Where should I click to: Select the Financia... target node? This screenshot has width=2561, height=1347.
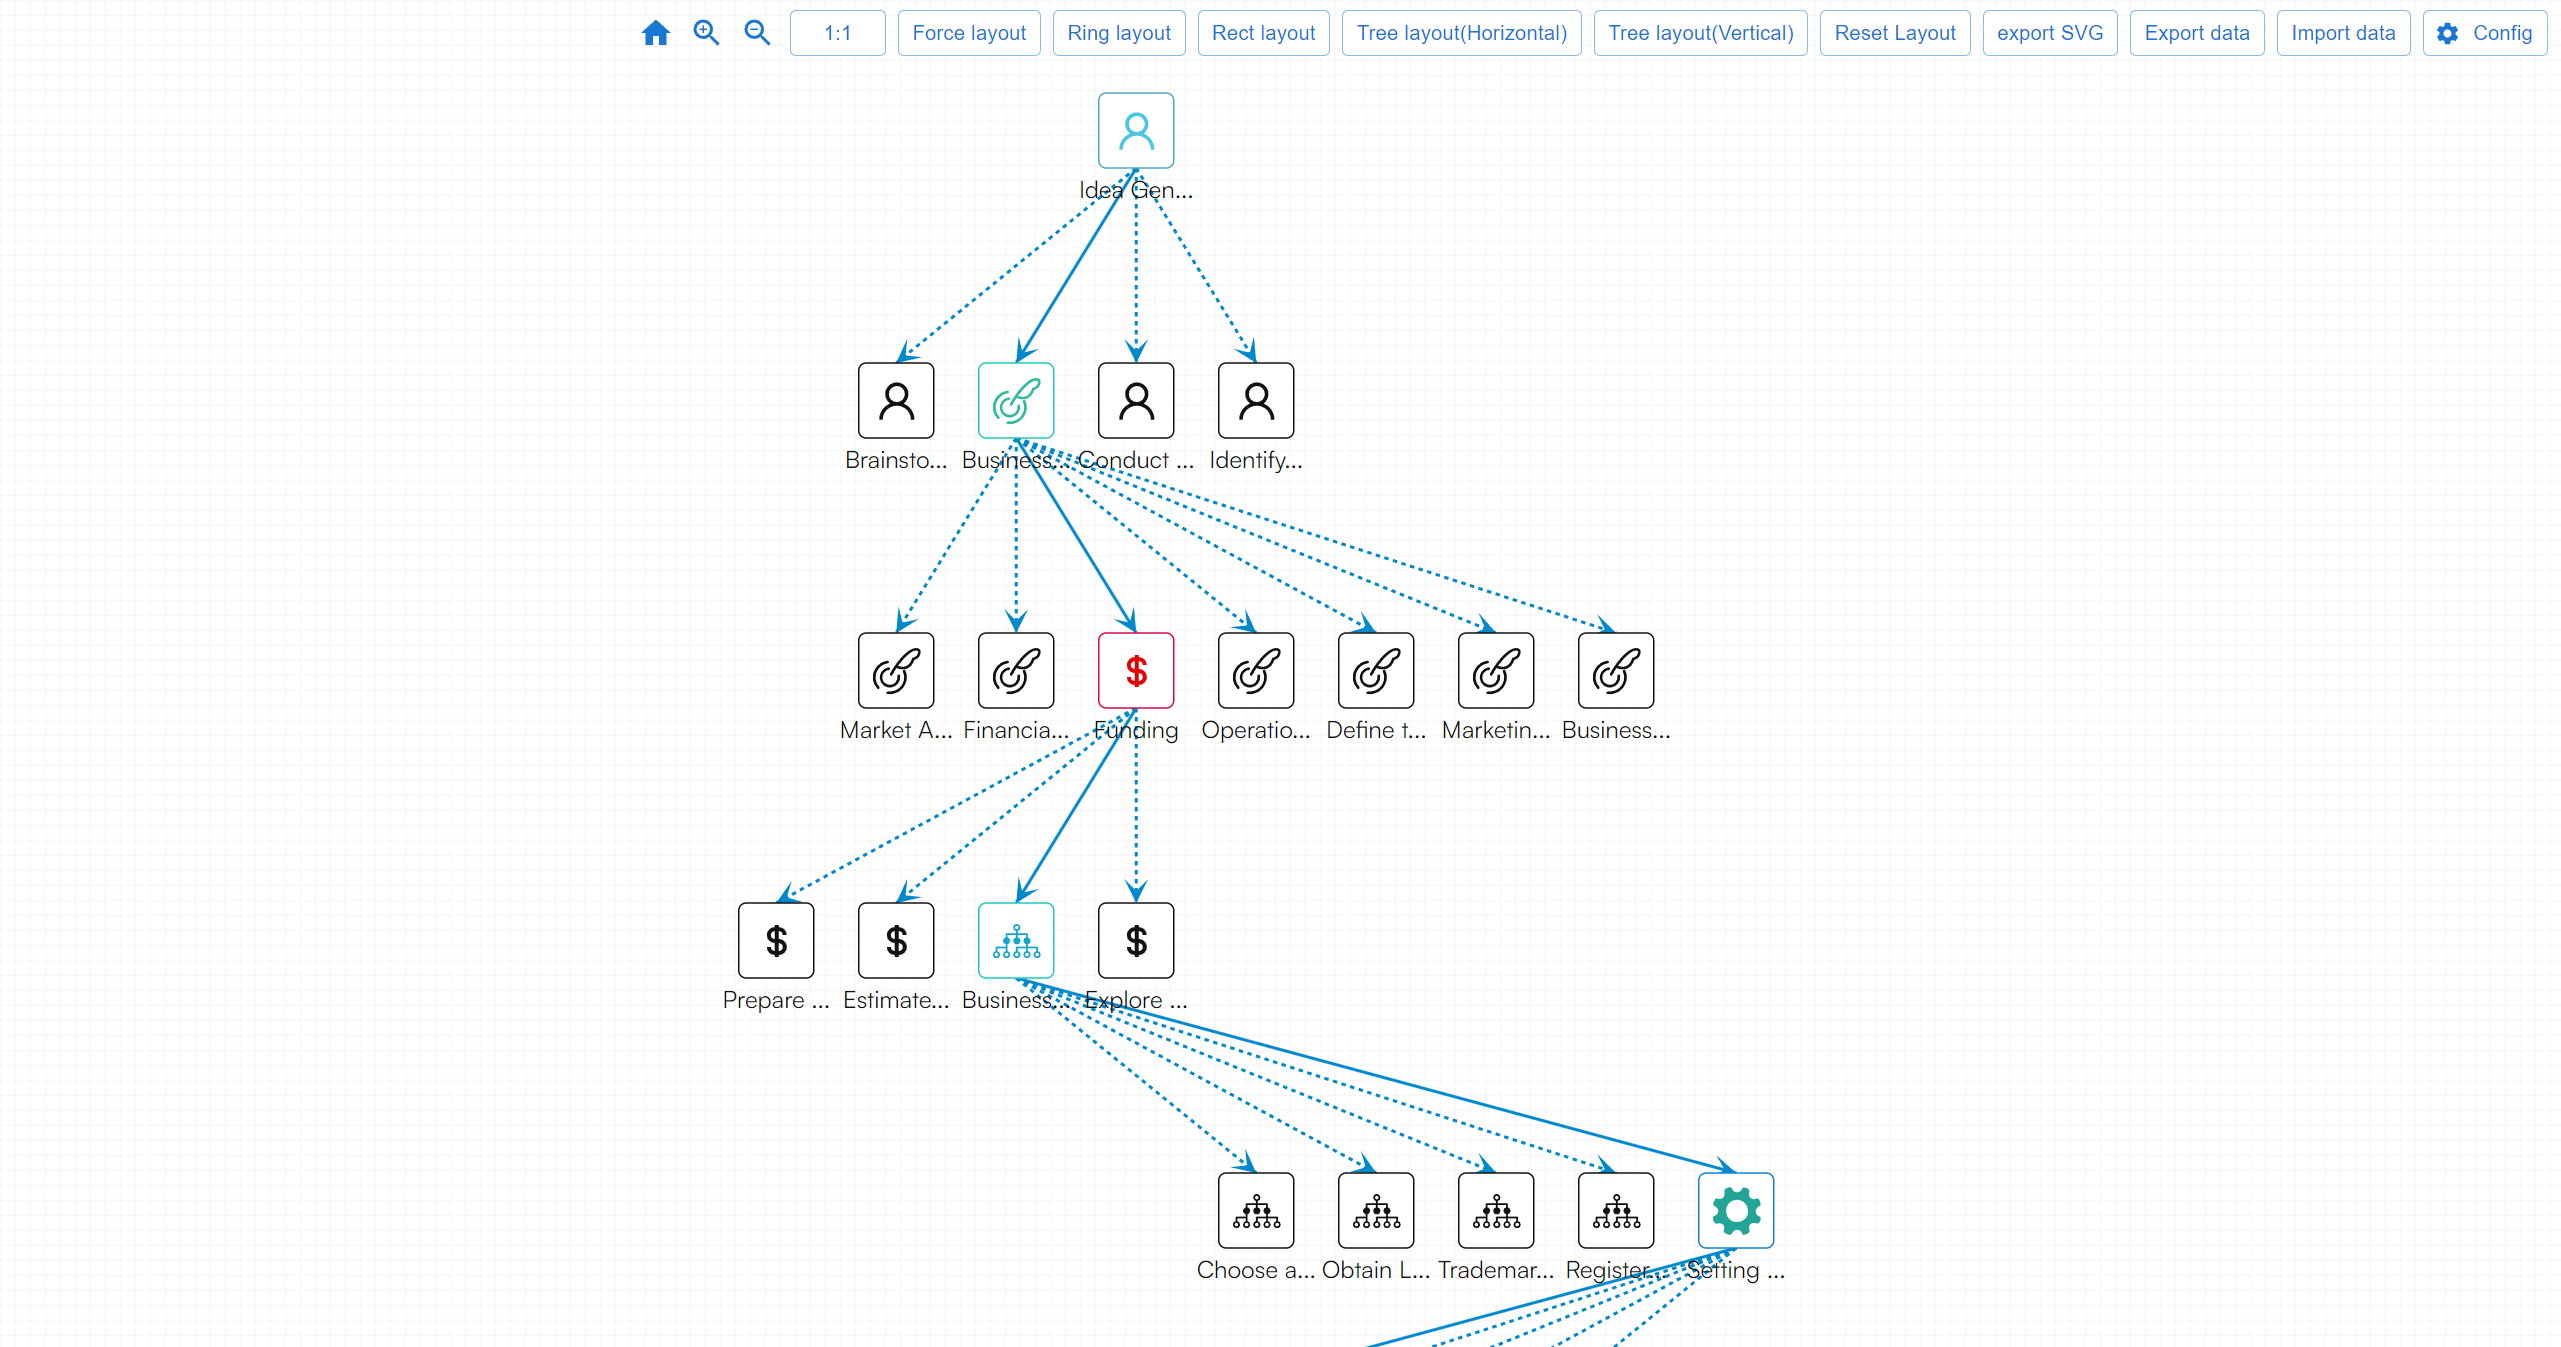(x=1016, y=670)
